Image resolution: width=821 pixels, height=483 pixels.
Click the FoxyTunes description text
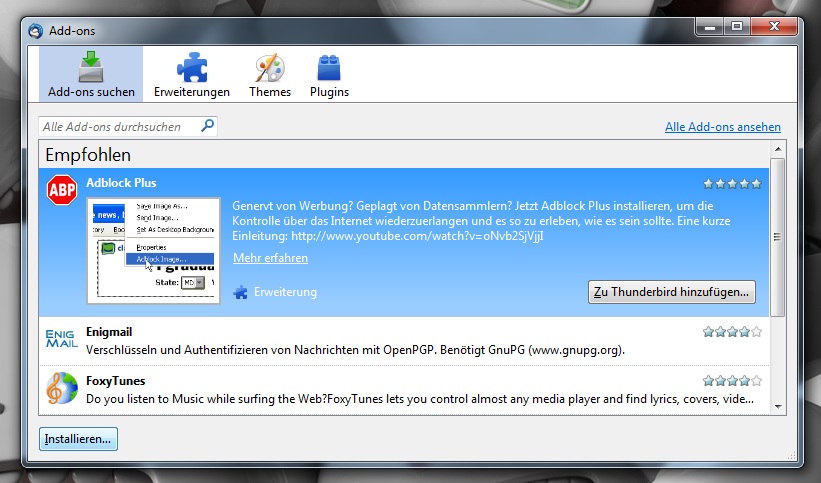click(420, 399)
